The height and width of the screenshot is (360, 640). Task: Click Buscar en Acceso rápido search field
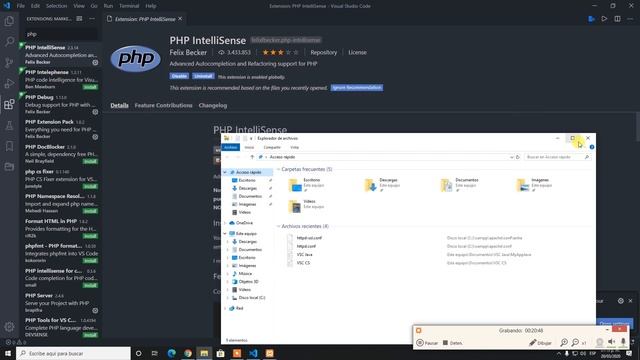[x=557, y=157]
